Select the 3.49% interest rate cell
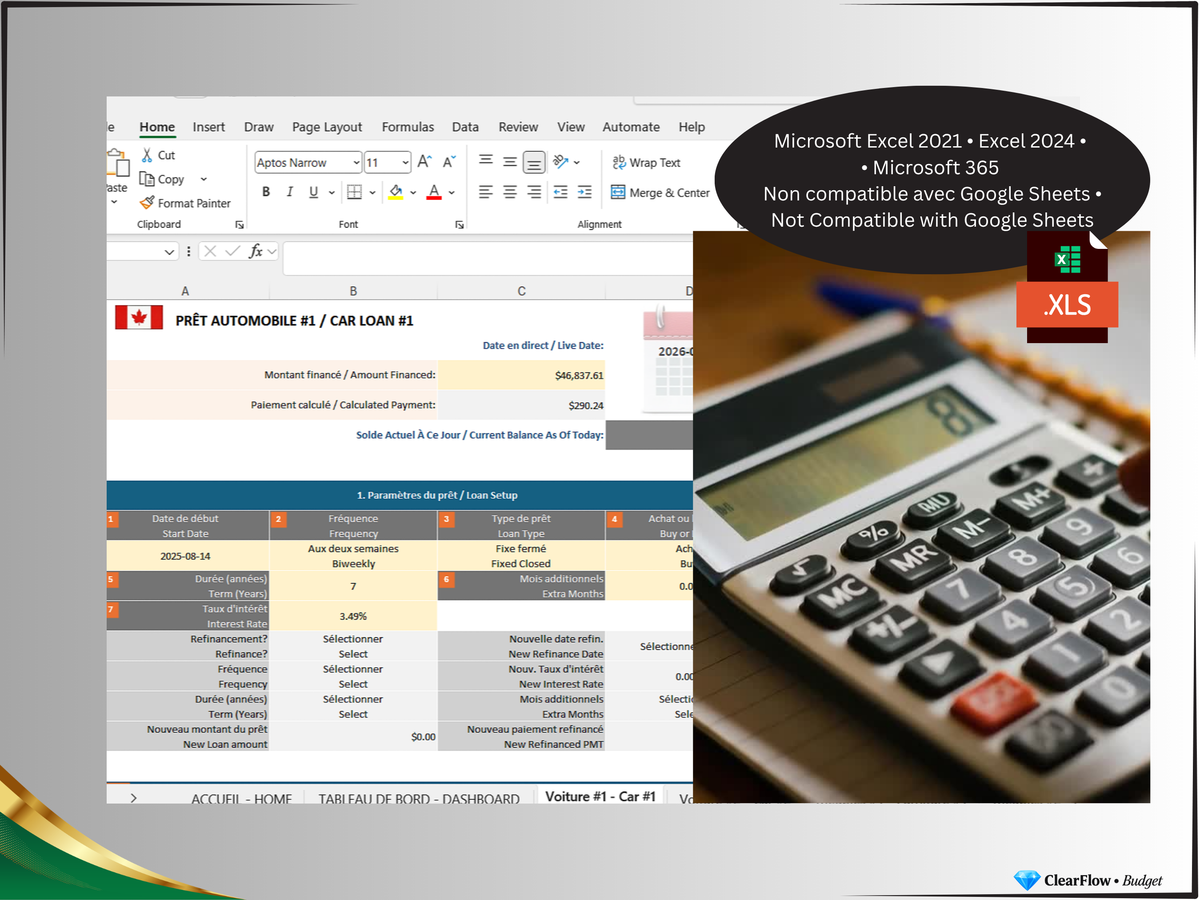The image size is (1200, 900). click(x=353, y=616)
